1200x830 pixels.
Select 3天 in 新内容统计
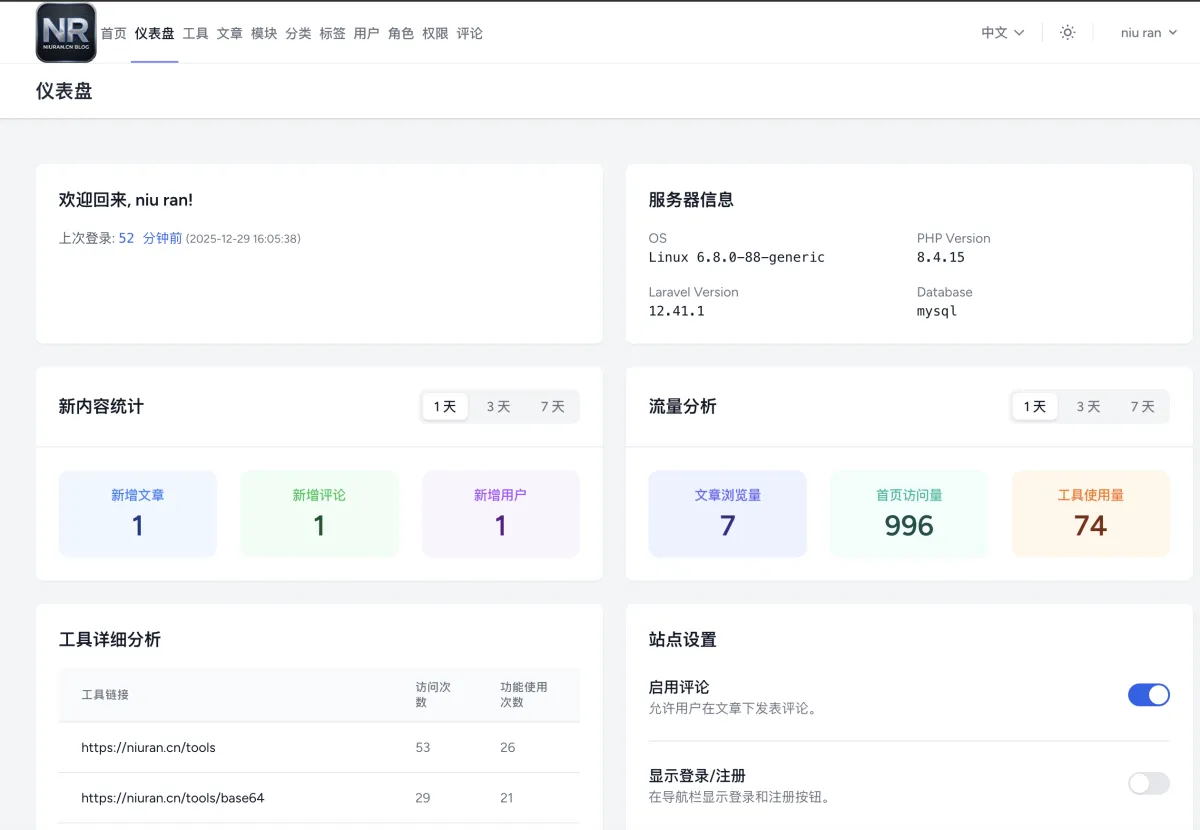[x=498, y=407]
